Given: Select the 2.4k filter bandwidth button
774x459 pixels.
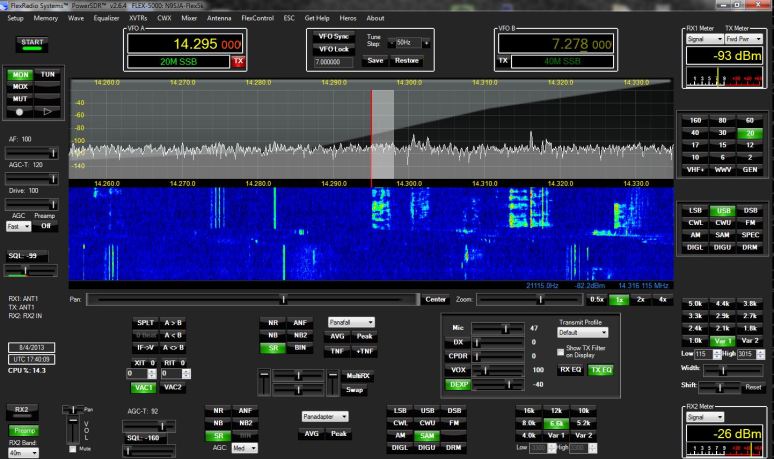Looking at the screenshot, I should [694, 327].
